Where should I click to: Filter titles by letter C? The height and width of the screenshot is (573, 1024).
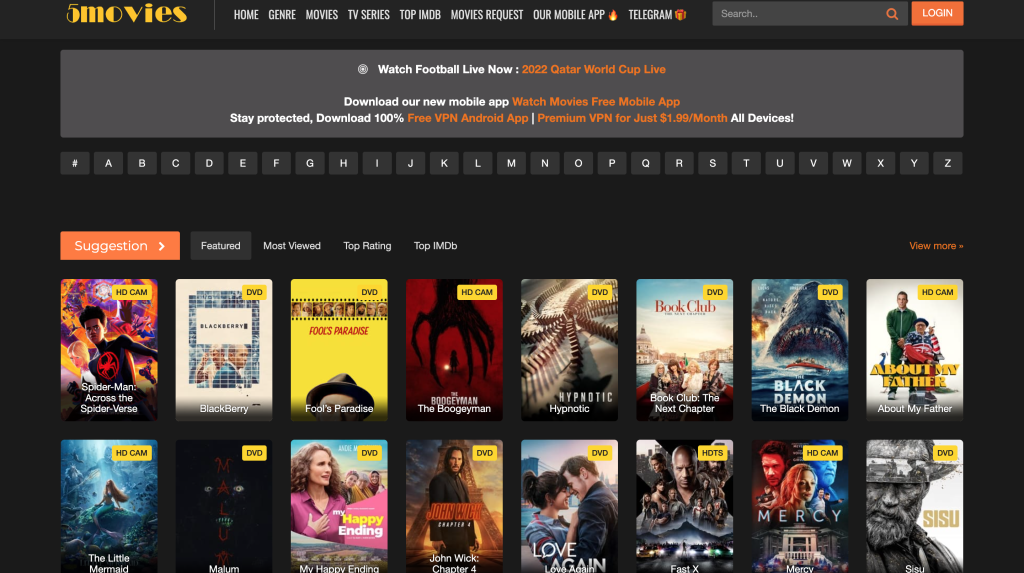176,163
